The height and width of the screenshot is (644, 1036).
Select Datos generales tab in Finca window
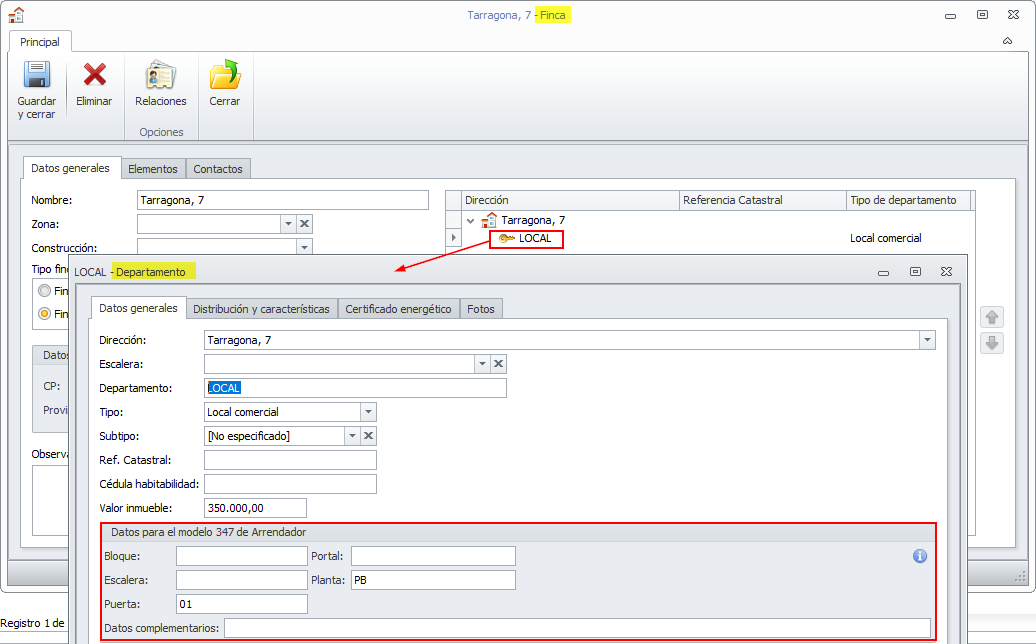71,168
